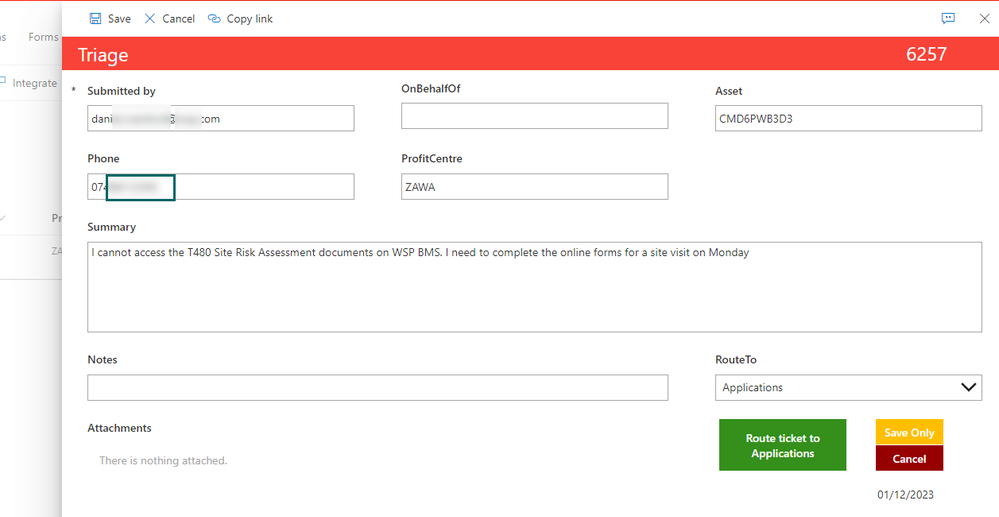Click the dark red Cancel button
The image size is (999, 517).
click(x=909, y=458)
